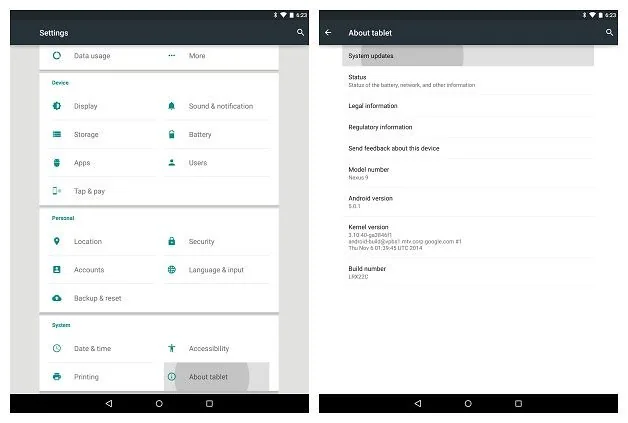Open the Display label in Settings
The width and height of the screenshot is (628, 423).
coord(85,106)
